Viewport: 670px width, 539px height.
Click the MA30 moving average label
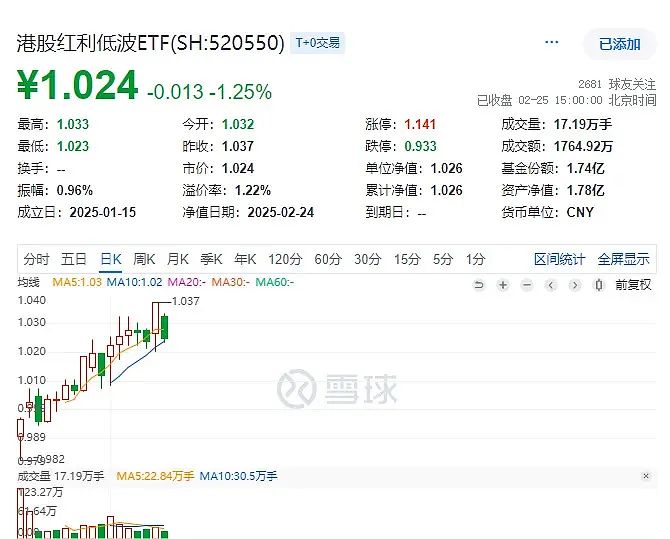pos(231,282)
